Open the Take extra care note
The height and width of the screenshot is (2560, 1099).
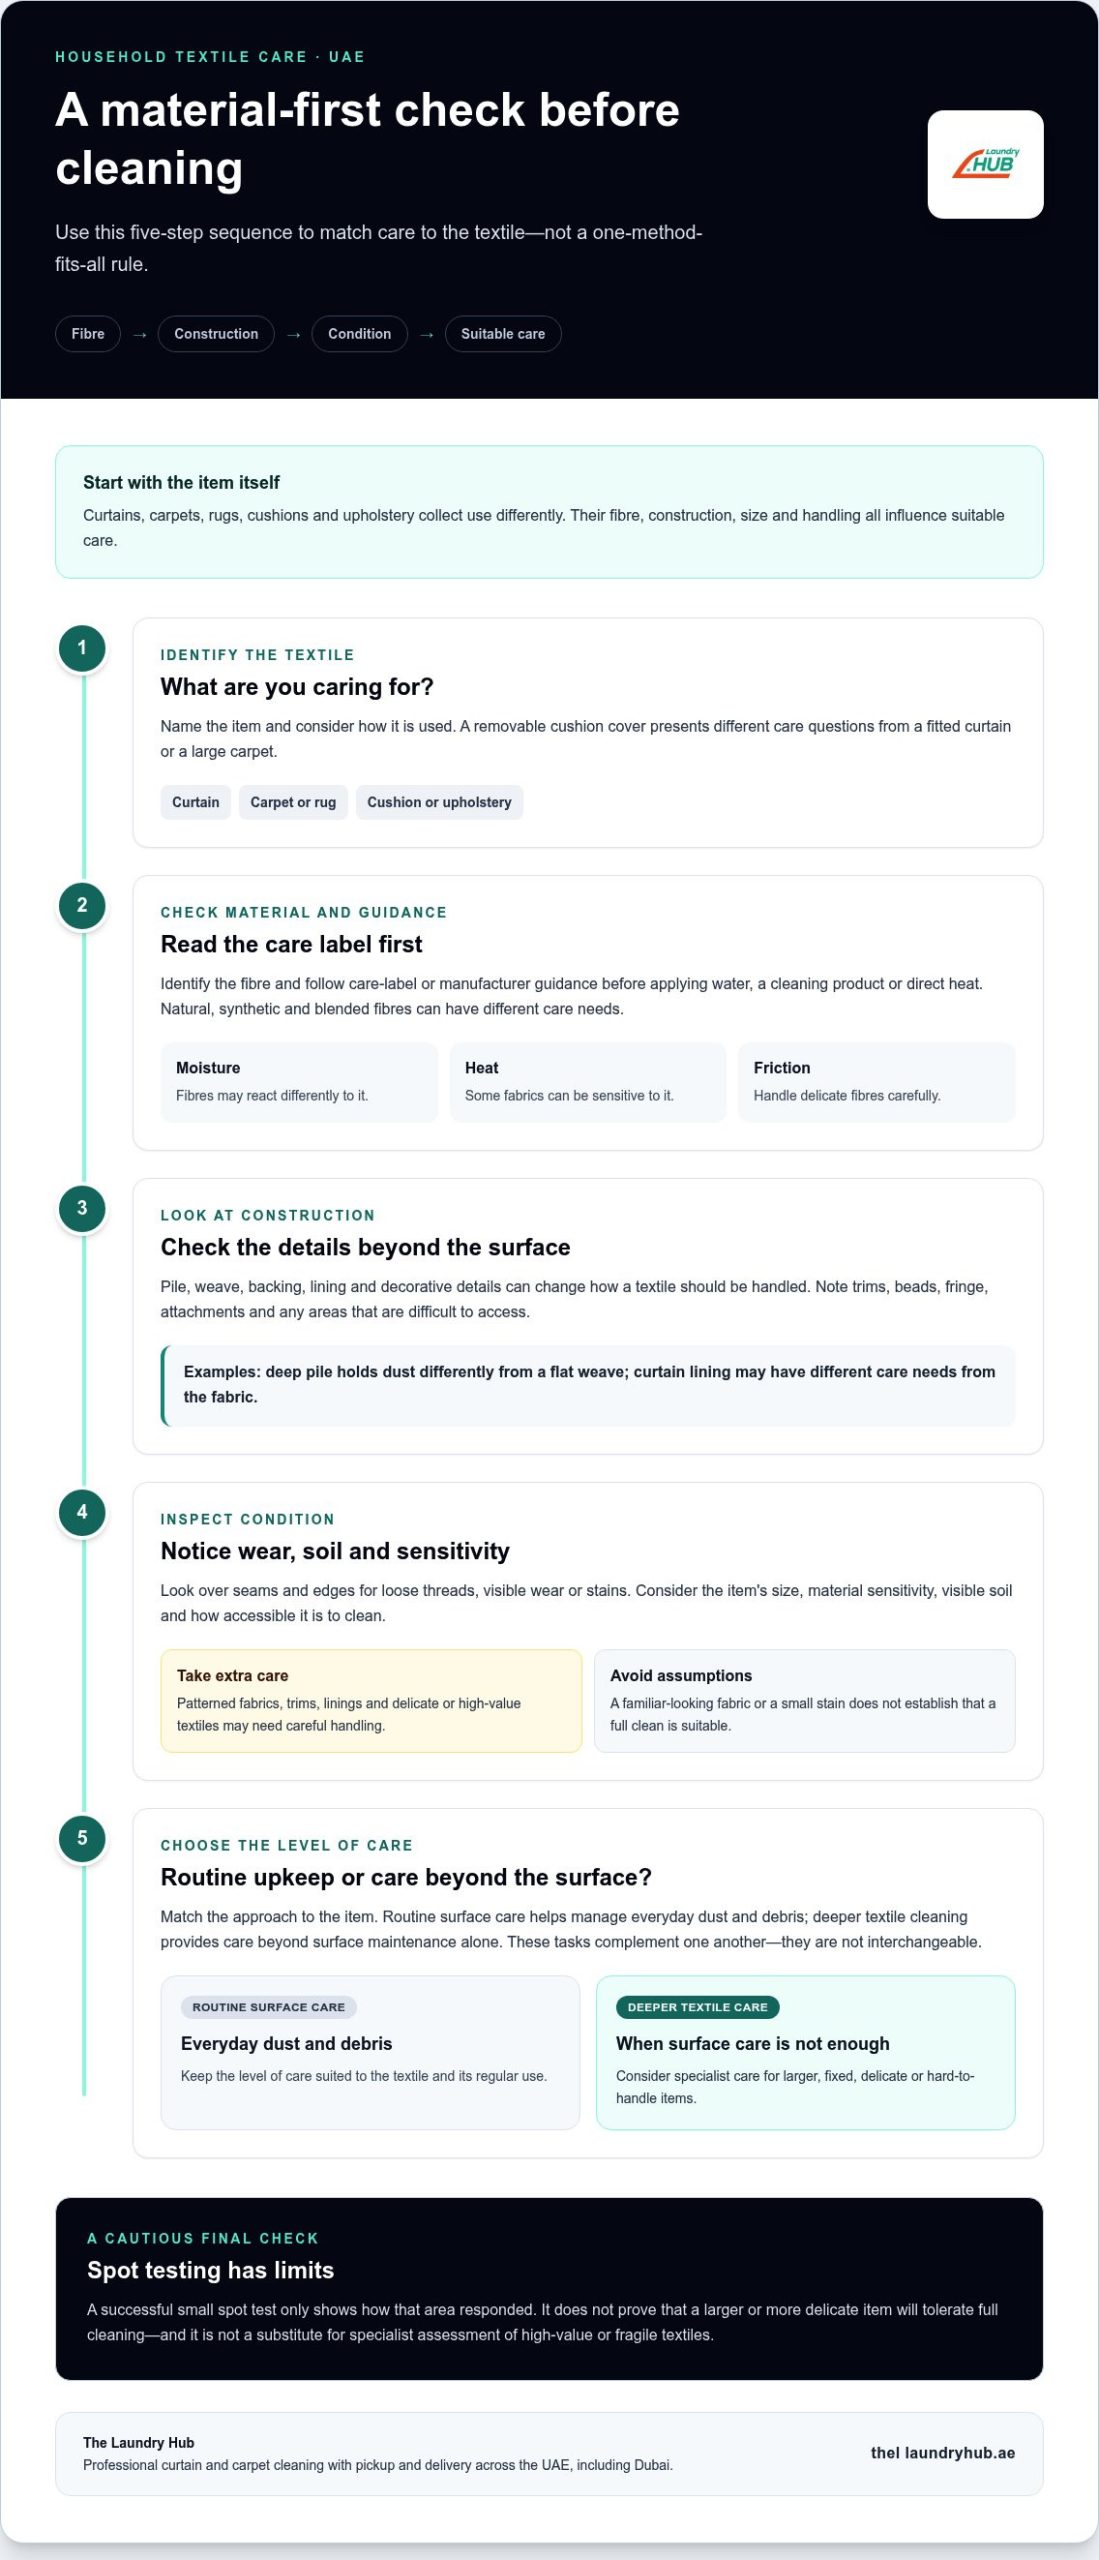click(371, 1701)
